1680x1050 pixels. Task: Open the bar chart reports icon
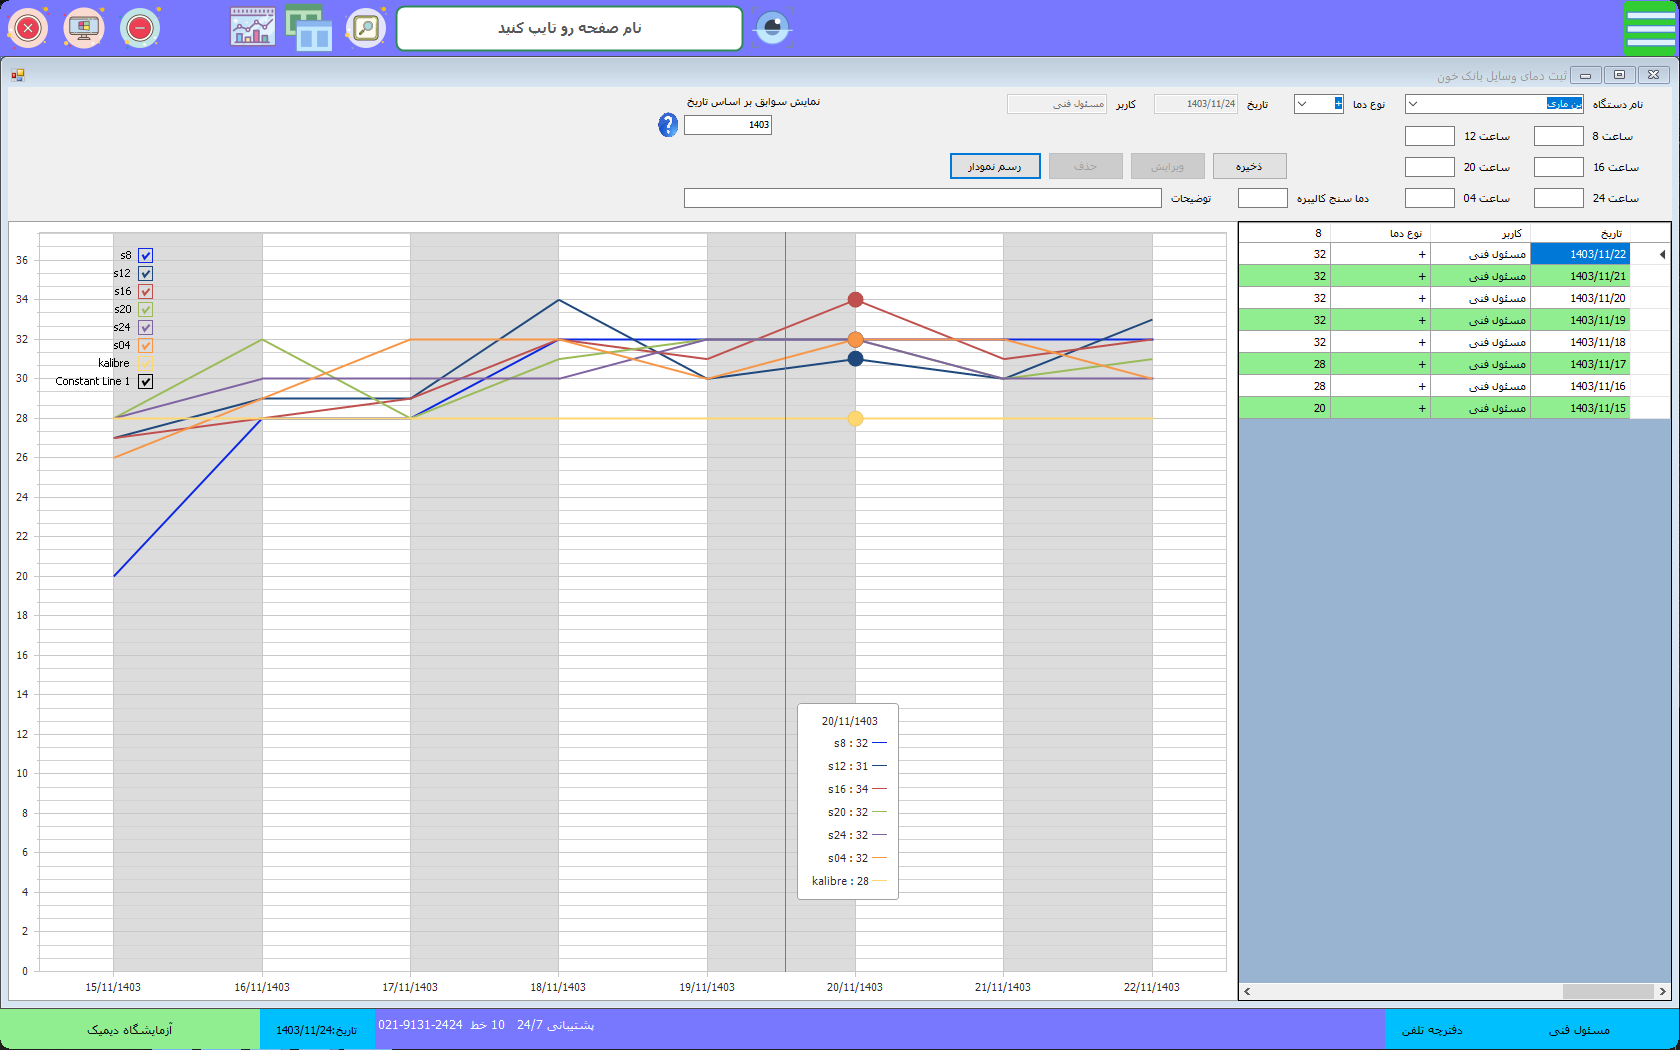click(x=253, y=28)
